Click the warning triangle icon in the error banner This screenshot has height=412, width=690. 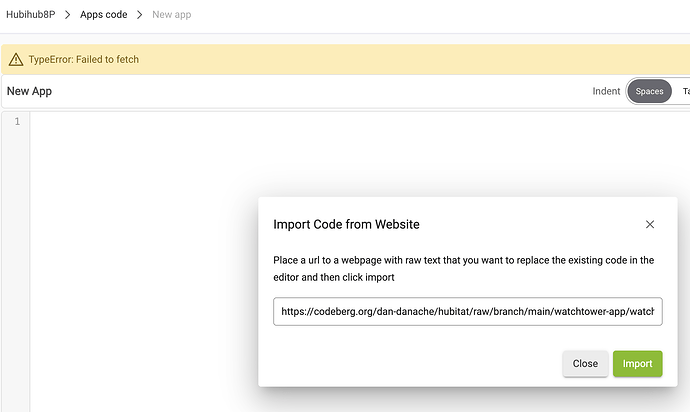(x=16, y=59)
